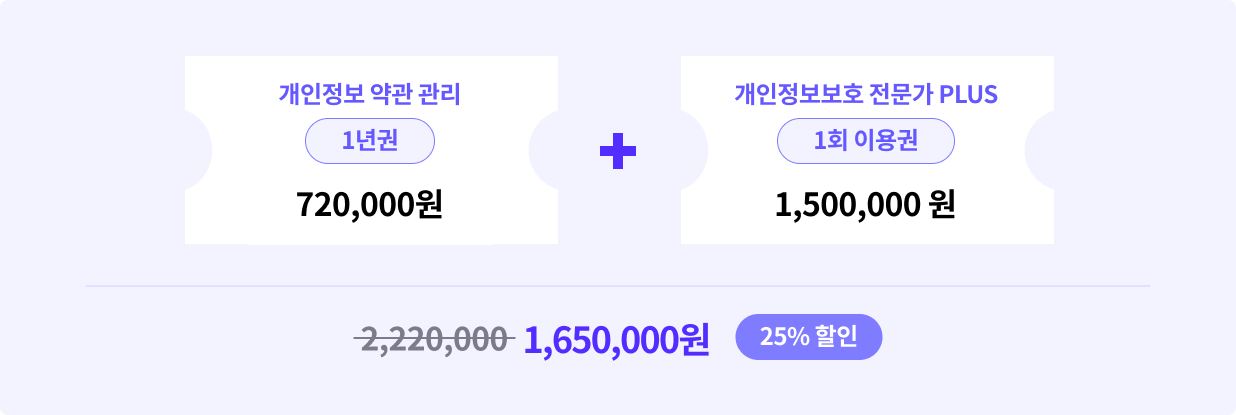Viewport: 1236px width, 415px height.
Task: Open the 개인정보보호 전문가 PLUS title
Action: [867, 94]
